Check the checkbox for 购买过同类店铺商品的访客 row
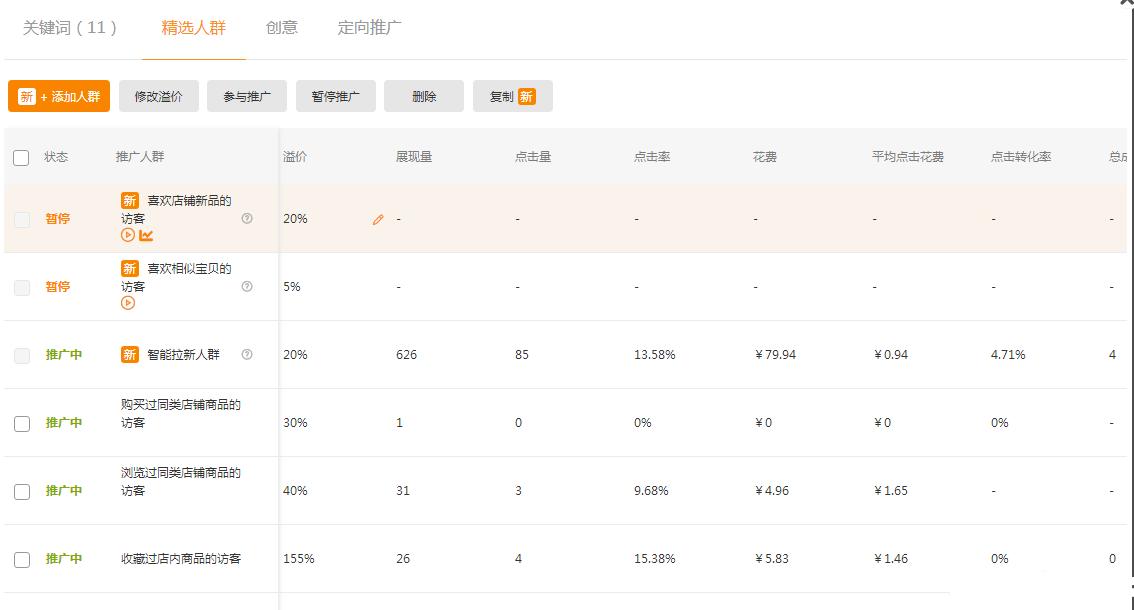 tap(22, 423)
